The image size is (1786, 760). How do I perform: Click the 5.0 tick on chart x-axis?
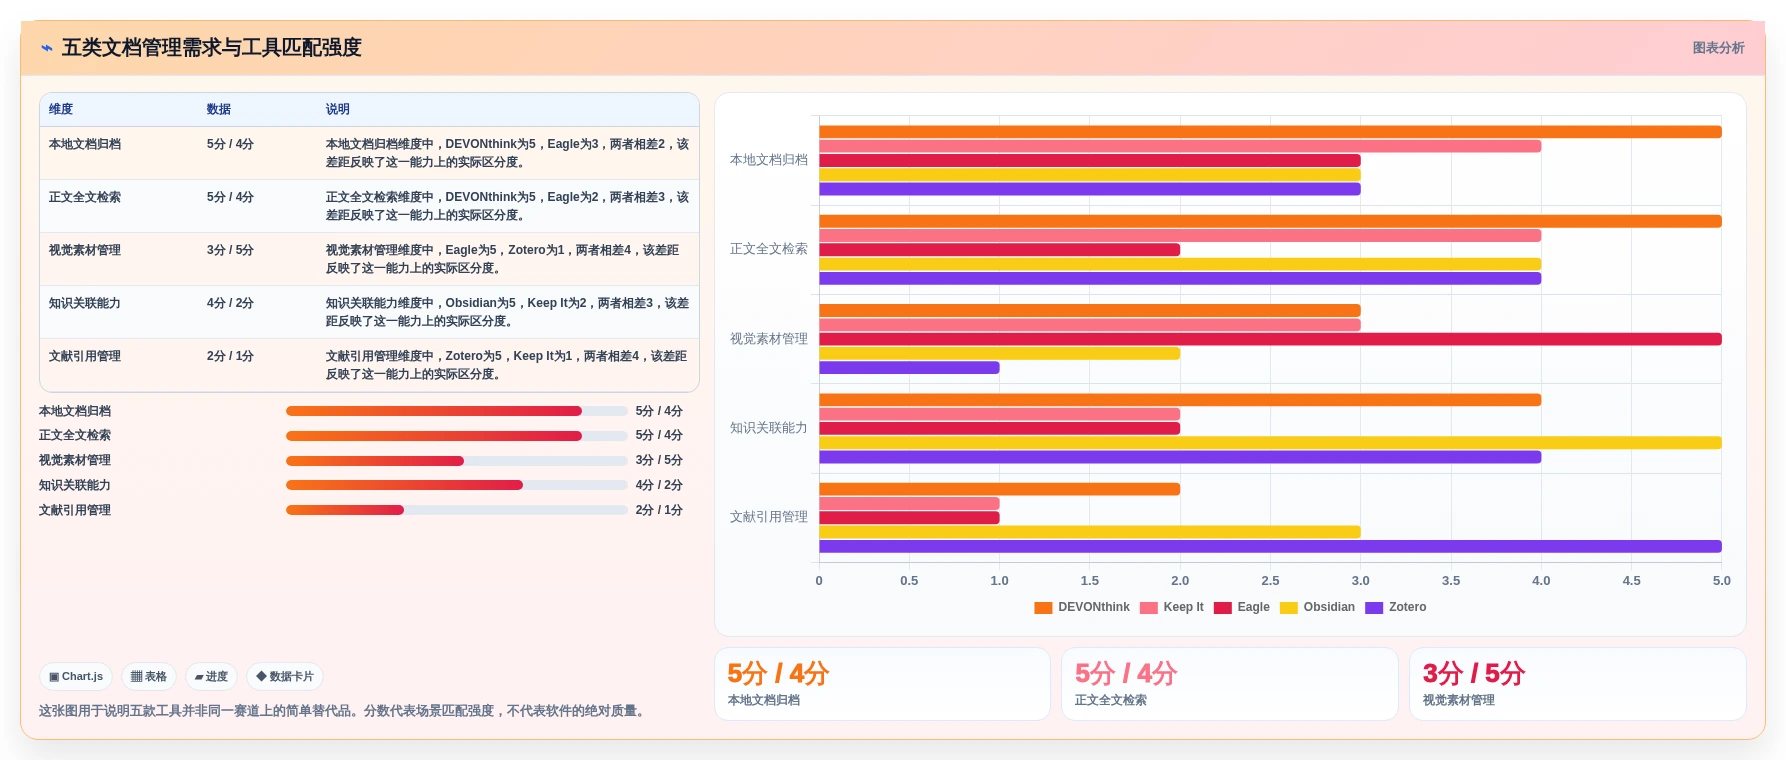click(1721, 581)
